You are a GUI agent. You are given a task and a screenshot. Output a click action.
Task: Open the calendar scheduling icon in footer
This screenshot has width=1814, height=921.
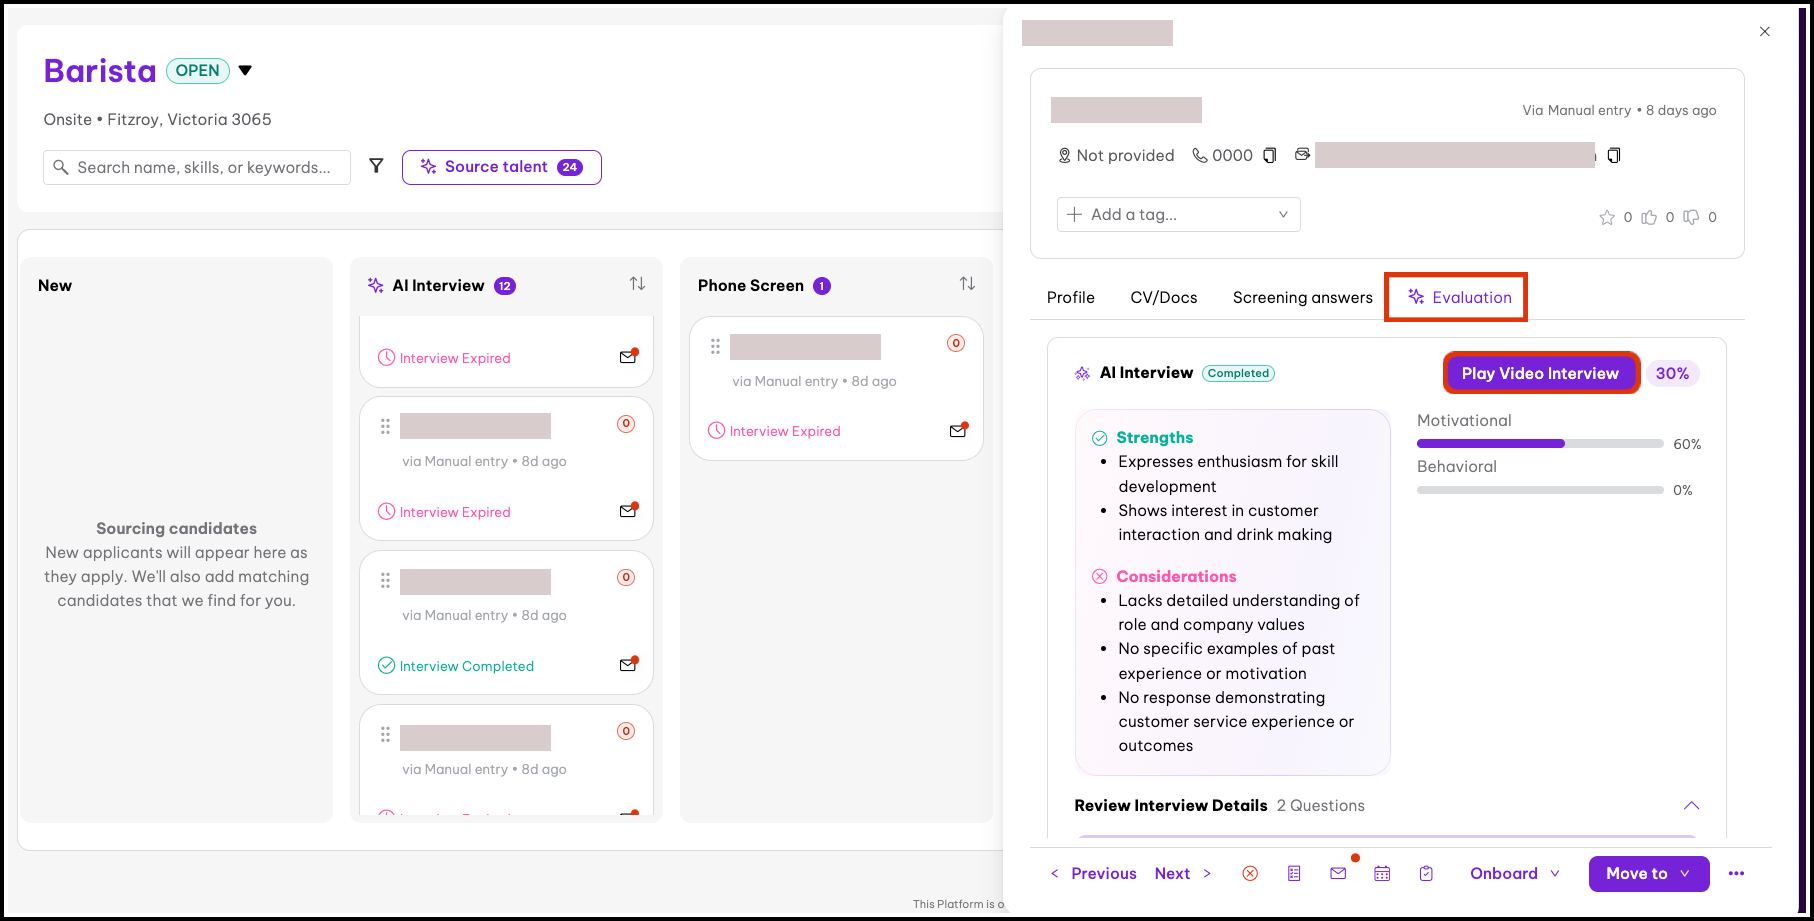[1382, 873]
